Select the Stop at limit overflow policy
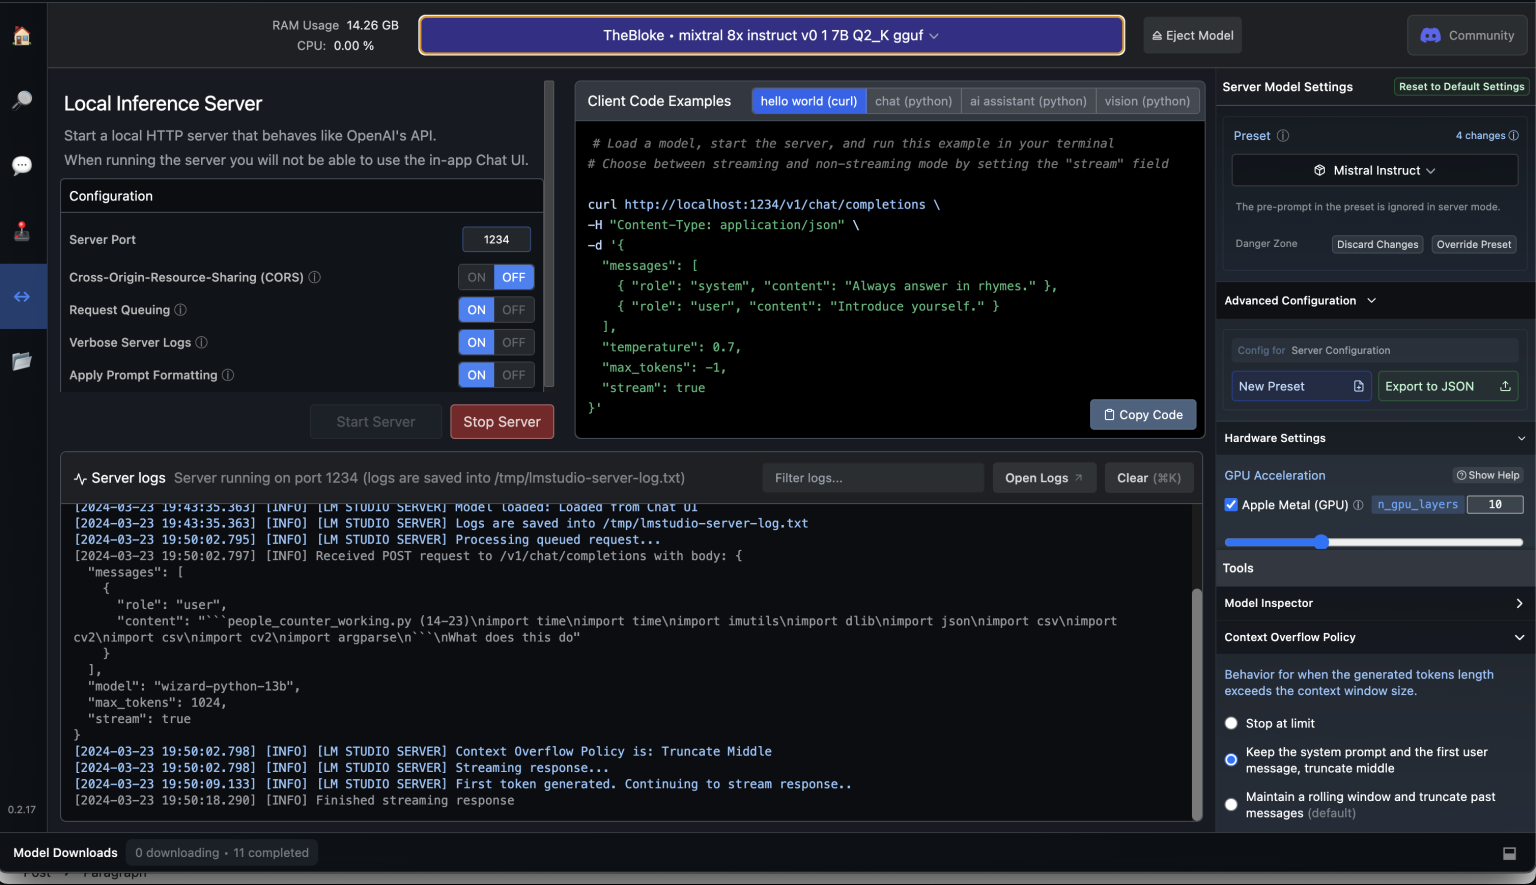 (1231, 723)
